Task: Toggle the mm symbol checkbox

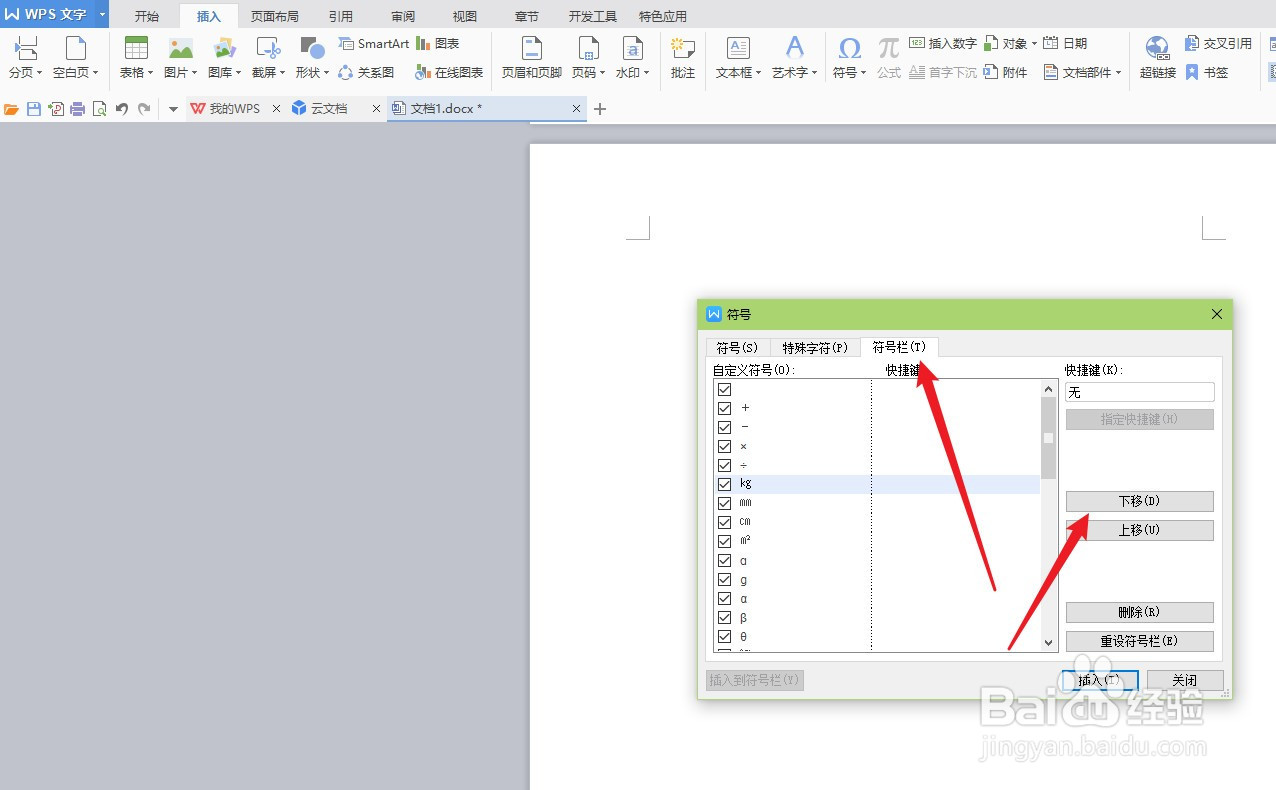Action: tap(725, 503)
